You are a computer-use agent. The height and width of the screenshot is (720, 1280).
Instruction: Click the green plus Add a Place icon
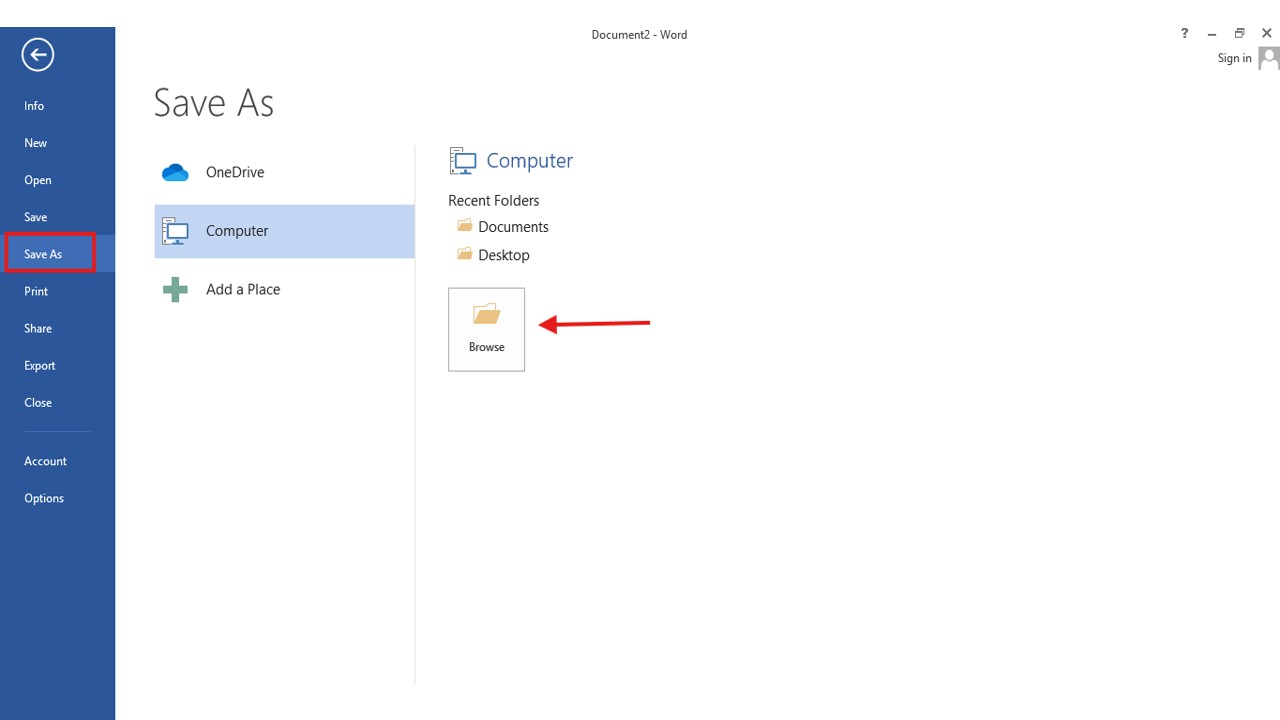(x=176, y=290)
